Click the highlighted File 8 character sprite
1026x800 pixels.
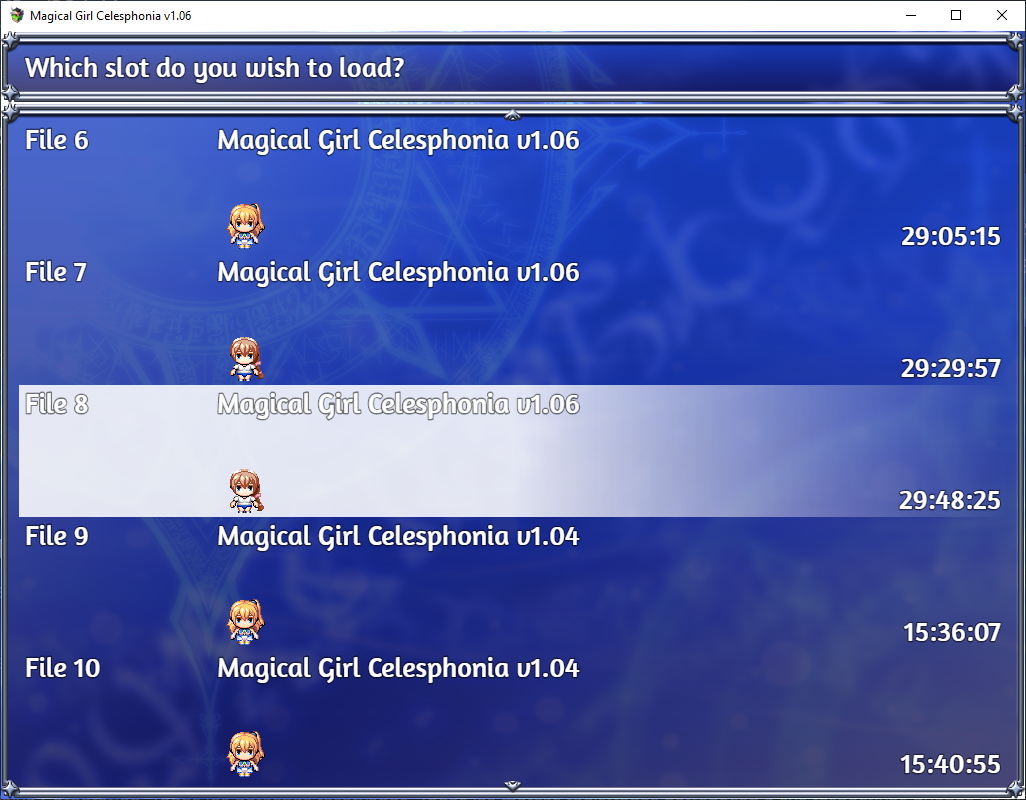coord(246,490)
